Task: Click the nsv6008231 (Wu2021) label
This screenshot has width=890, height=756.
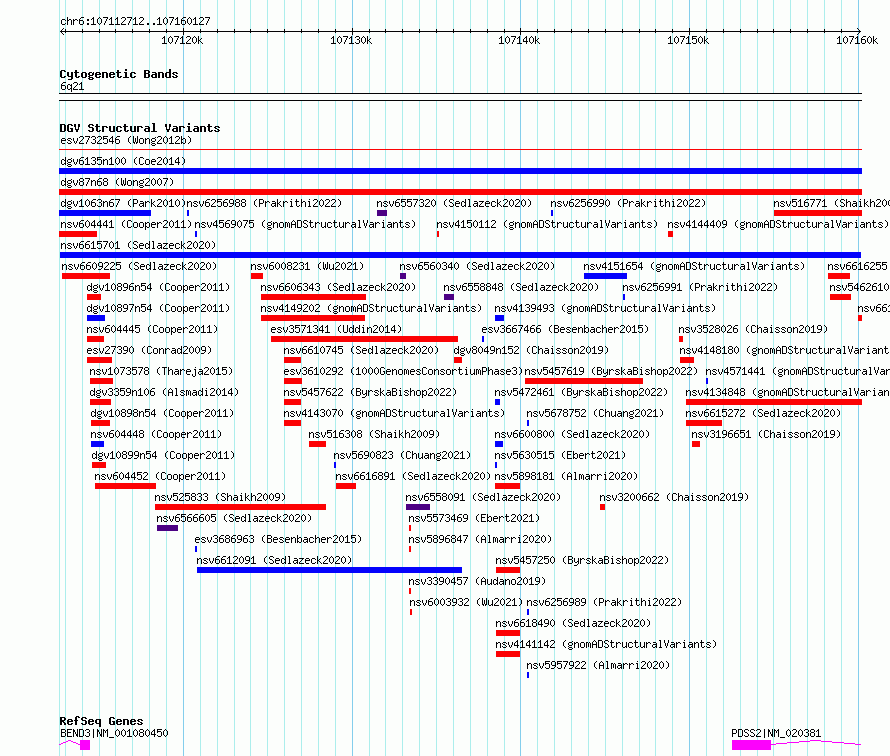Action: [307, 266]
